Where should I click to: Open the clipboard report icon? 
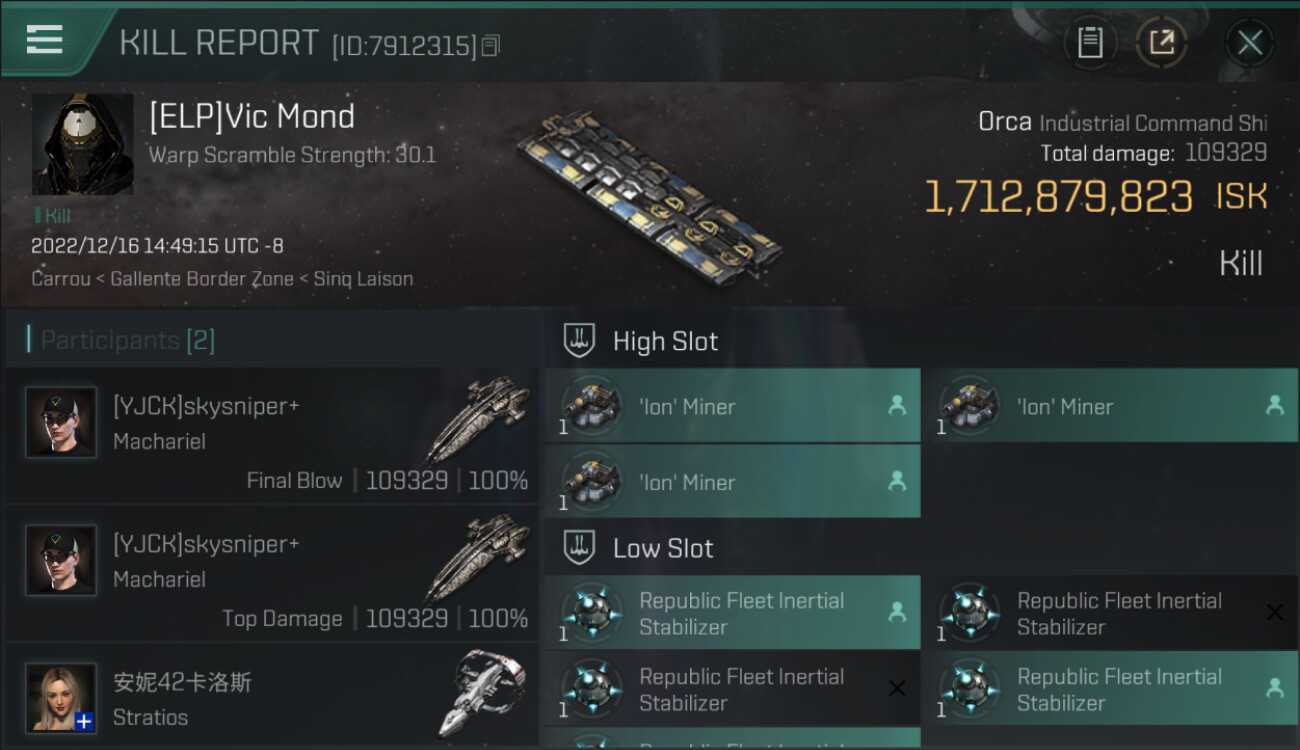(1090, 43)
